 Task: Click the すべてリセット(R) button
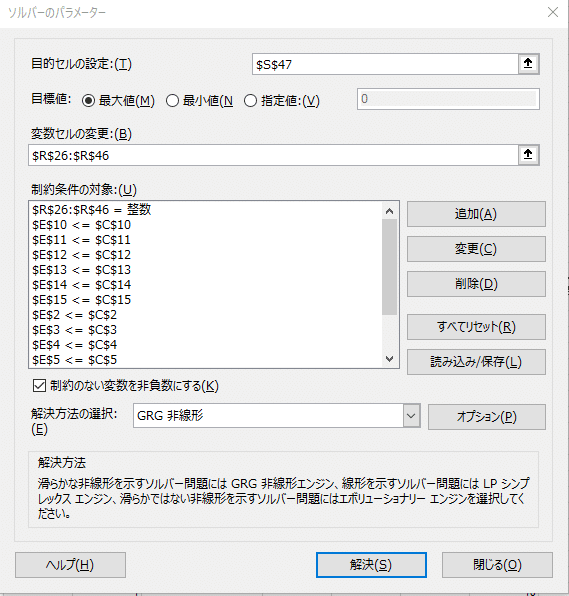[x=476, y=327]
